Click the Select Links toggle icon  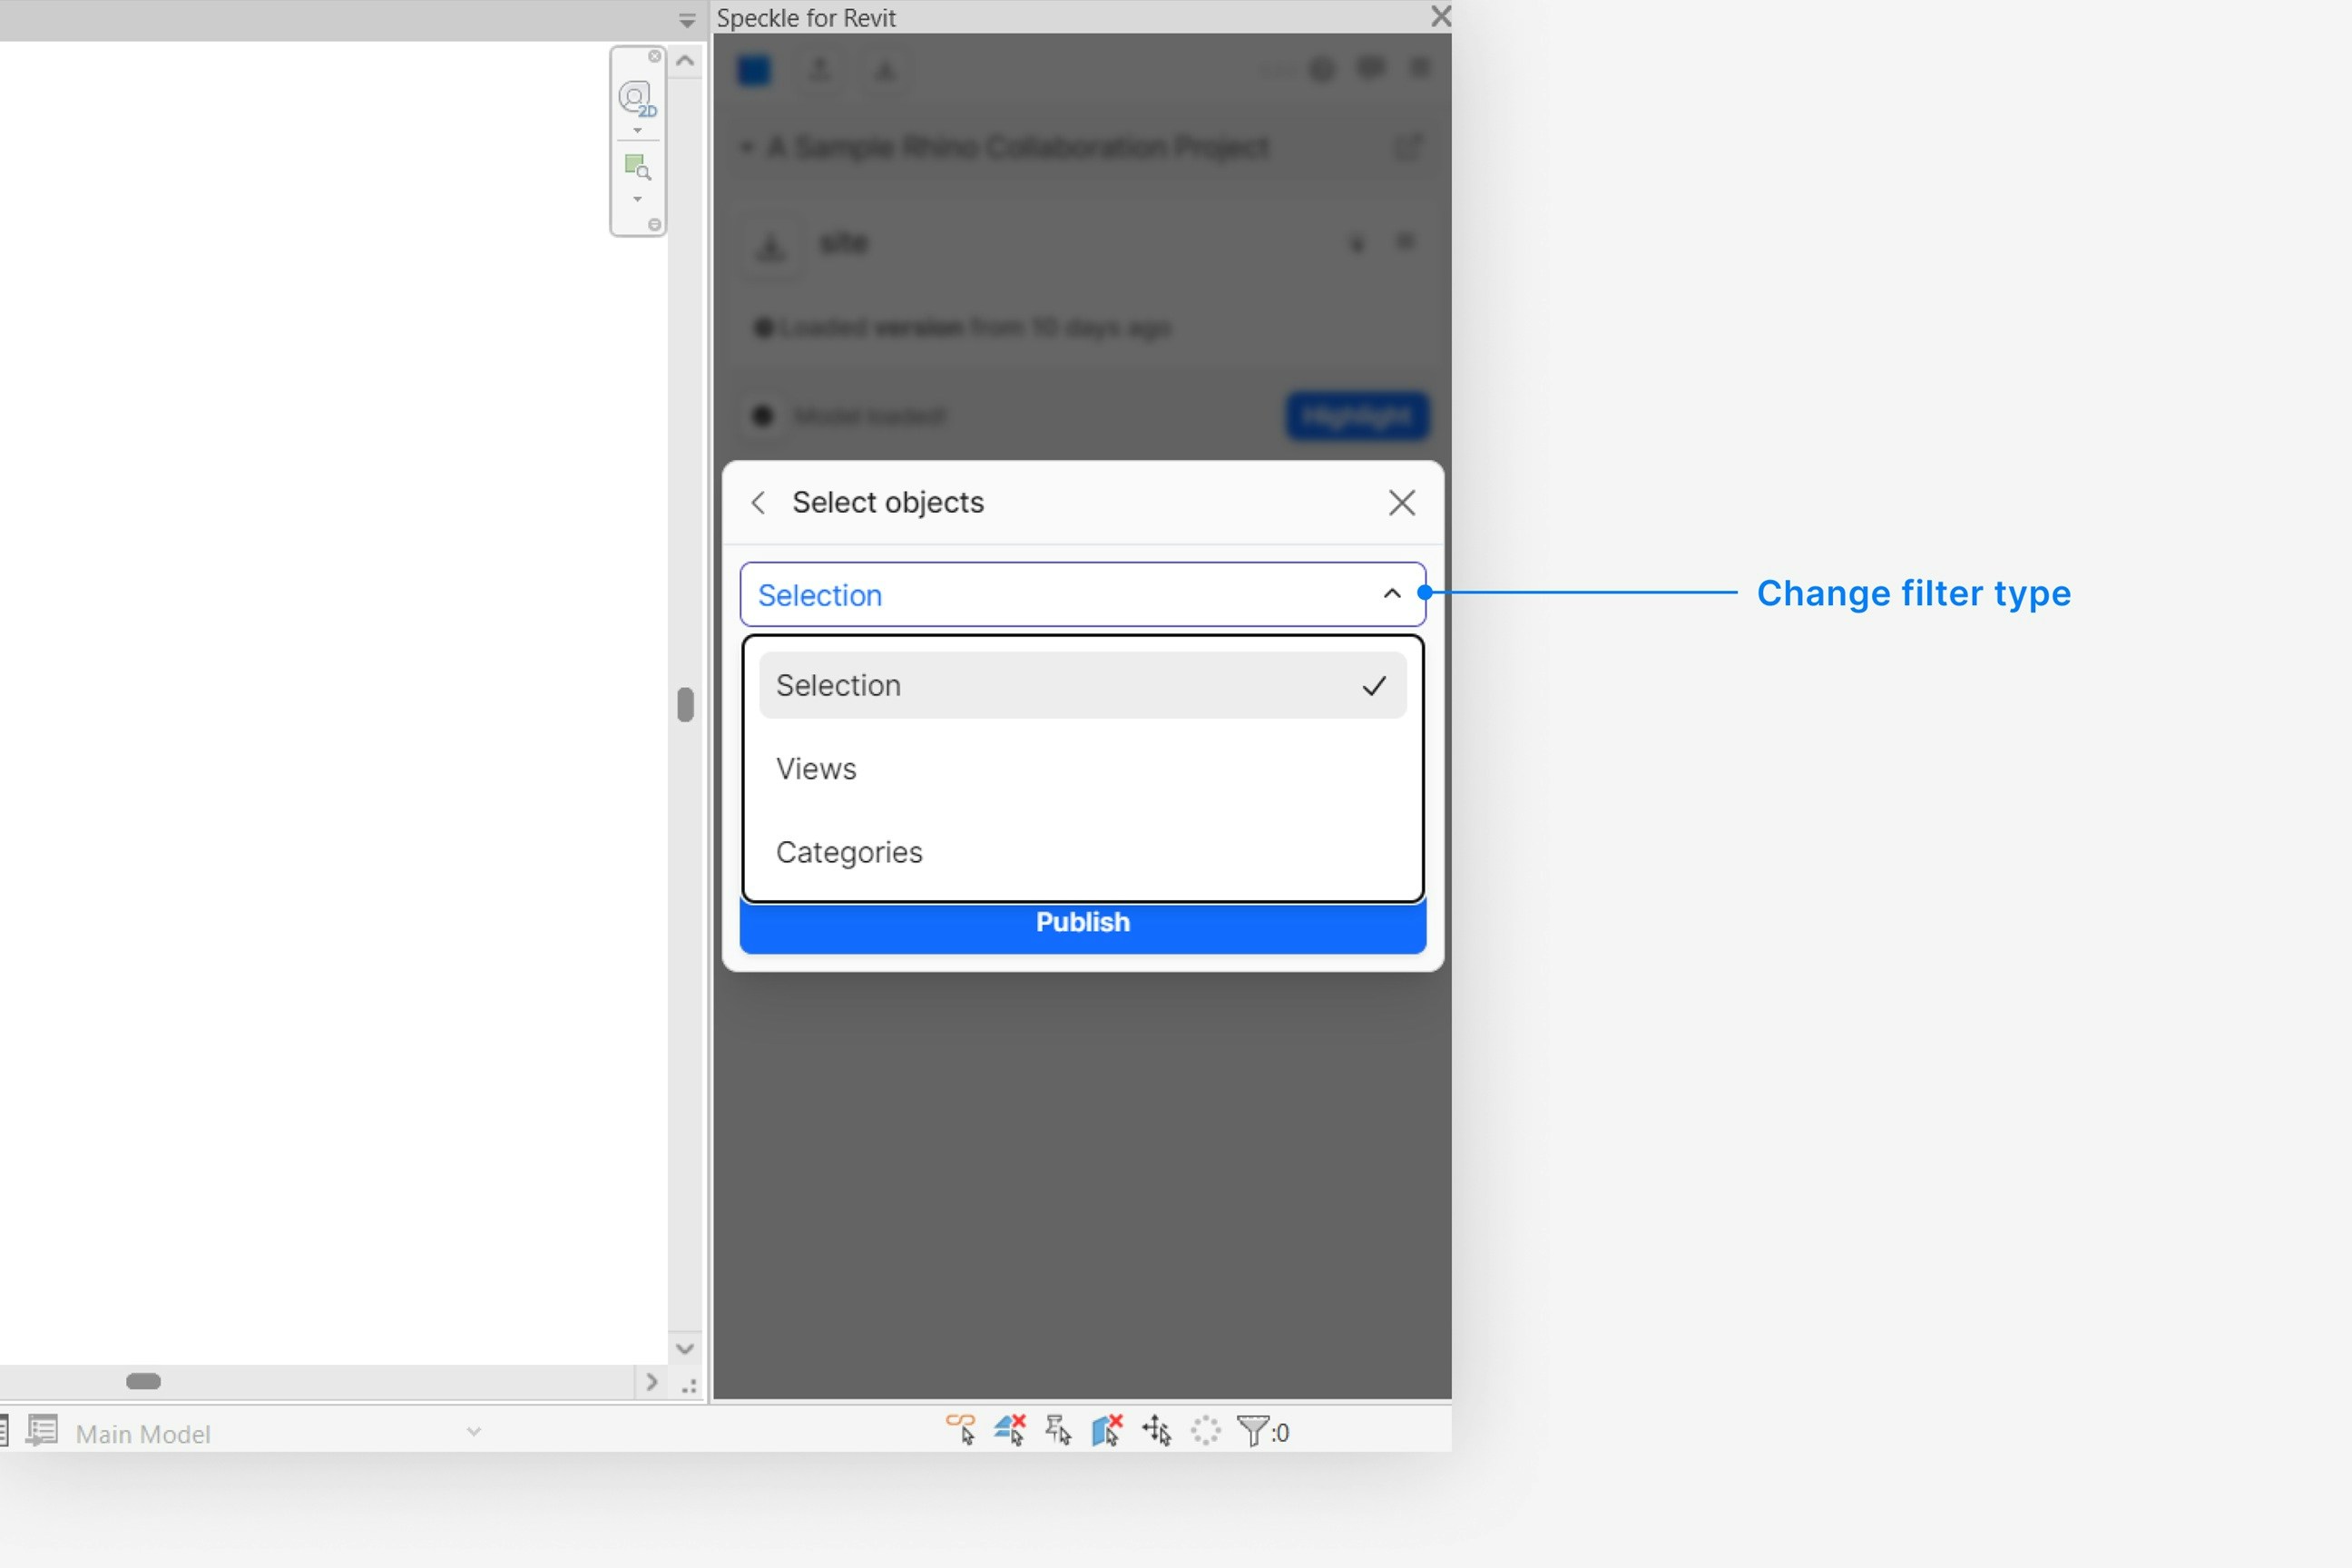(x=960, y=1430)
